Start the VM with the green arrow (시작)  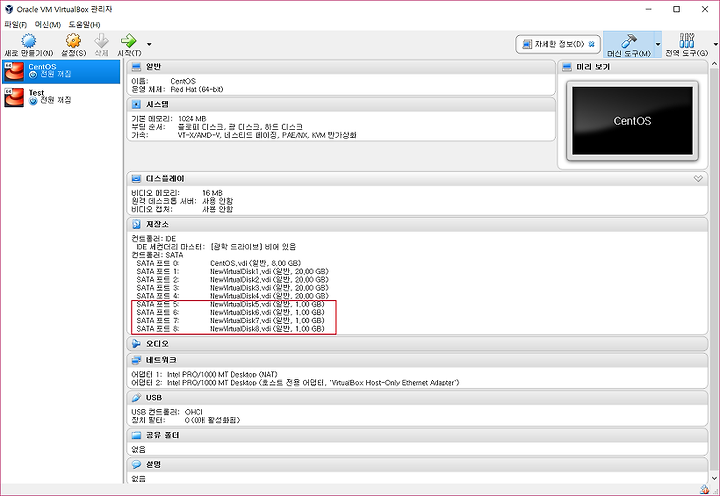pos(129,45)
